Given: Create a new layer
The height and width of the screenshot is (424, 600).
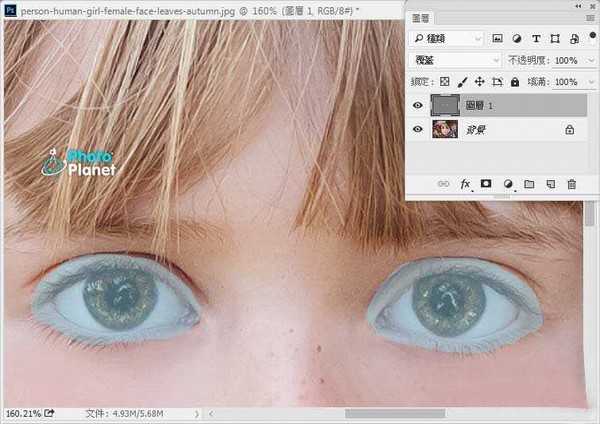Looking at the screenshot, I should pos(550,184).
